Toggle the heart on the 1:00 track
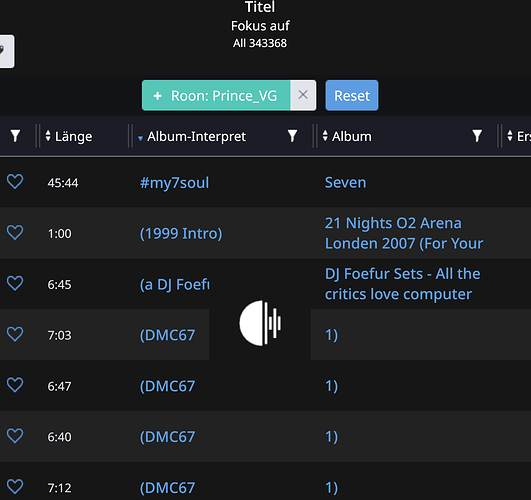 click(15, 232)
